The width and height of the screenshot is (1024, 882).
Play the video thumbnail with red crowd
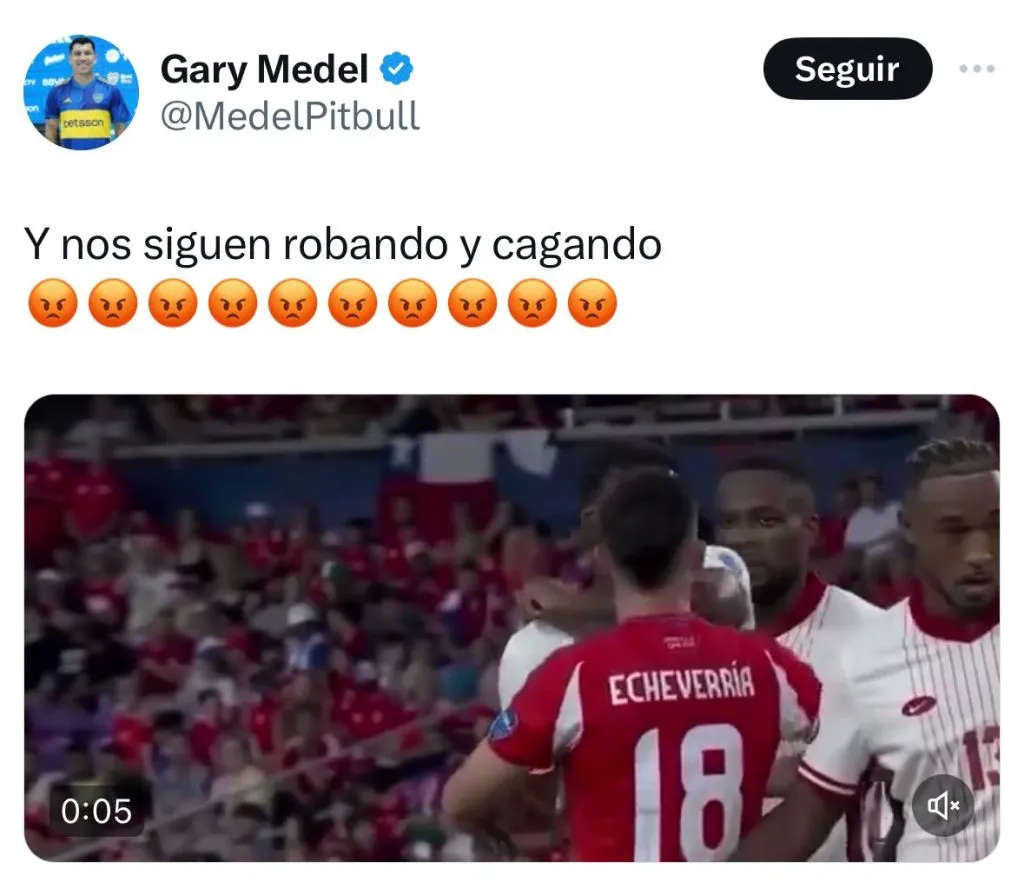point(511,627)
